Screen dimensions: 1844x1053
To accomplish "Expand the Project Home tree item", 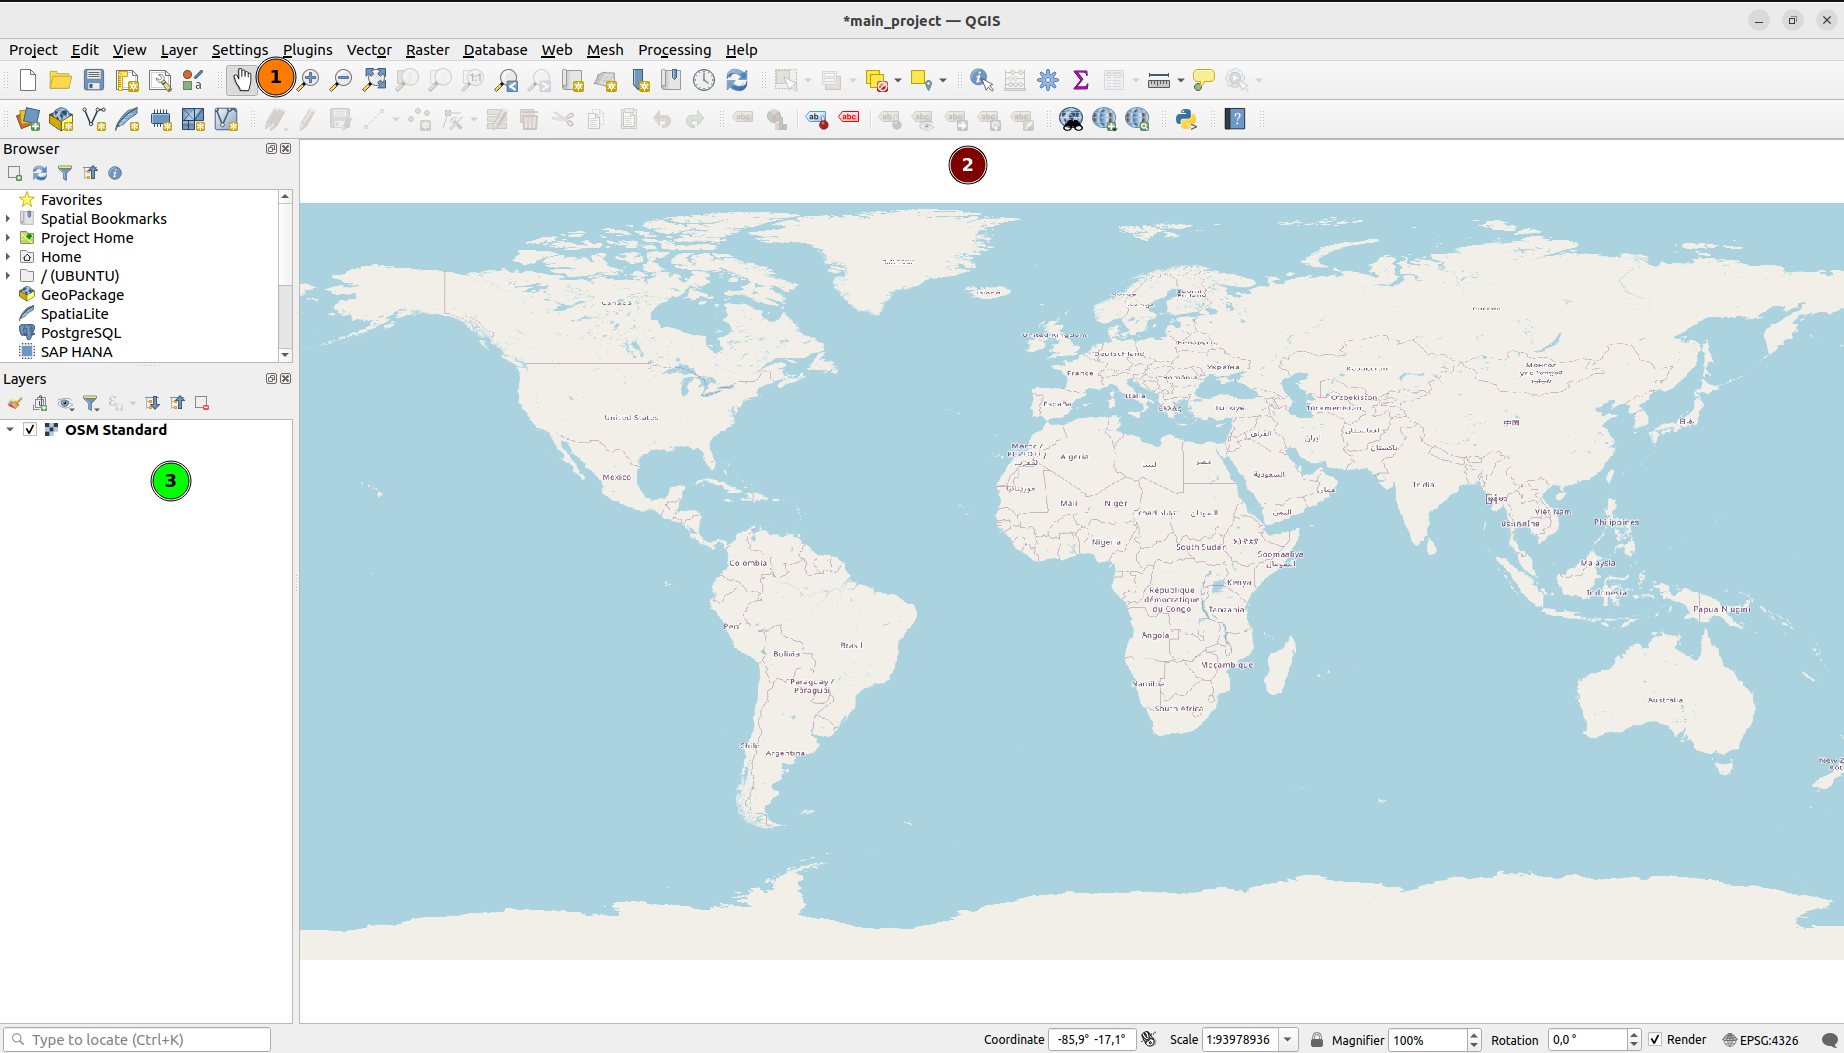I will [x=8, y=238].
